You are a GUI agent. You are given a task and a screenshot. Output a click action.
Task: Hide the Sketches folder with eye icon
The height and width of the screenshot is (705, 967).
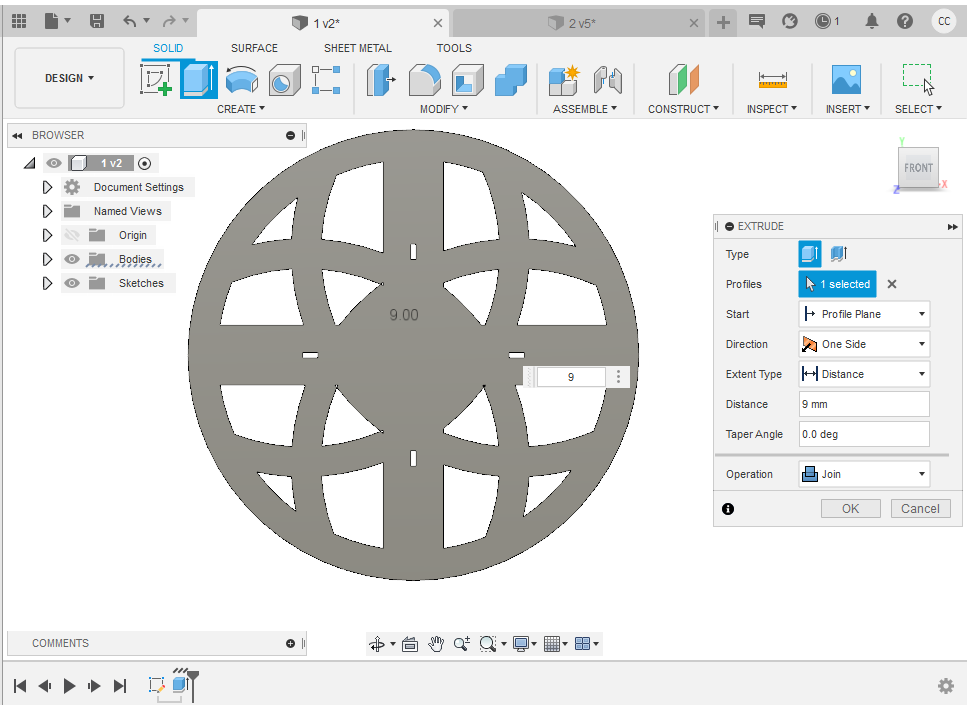click(x=72, y=283)
